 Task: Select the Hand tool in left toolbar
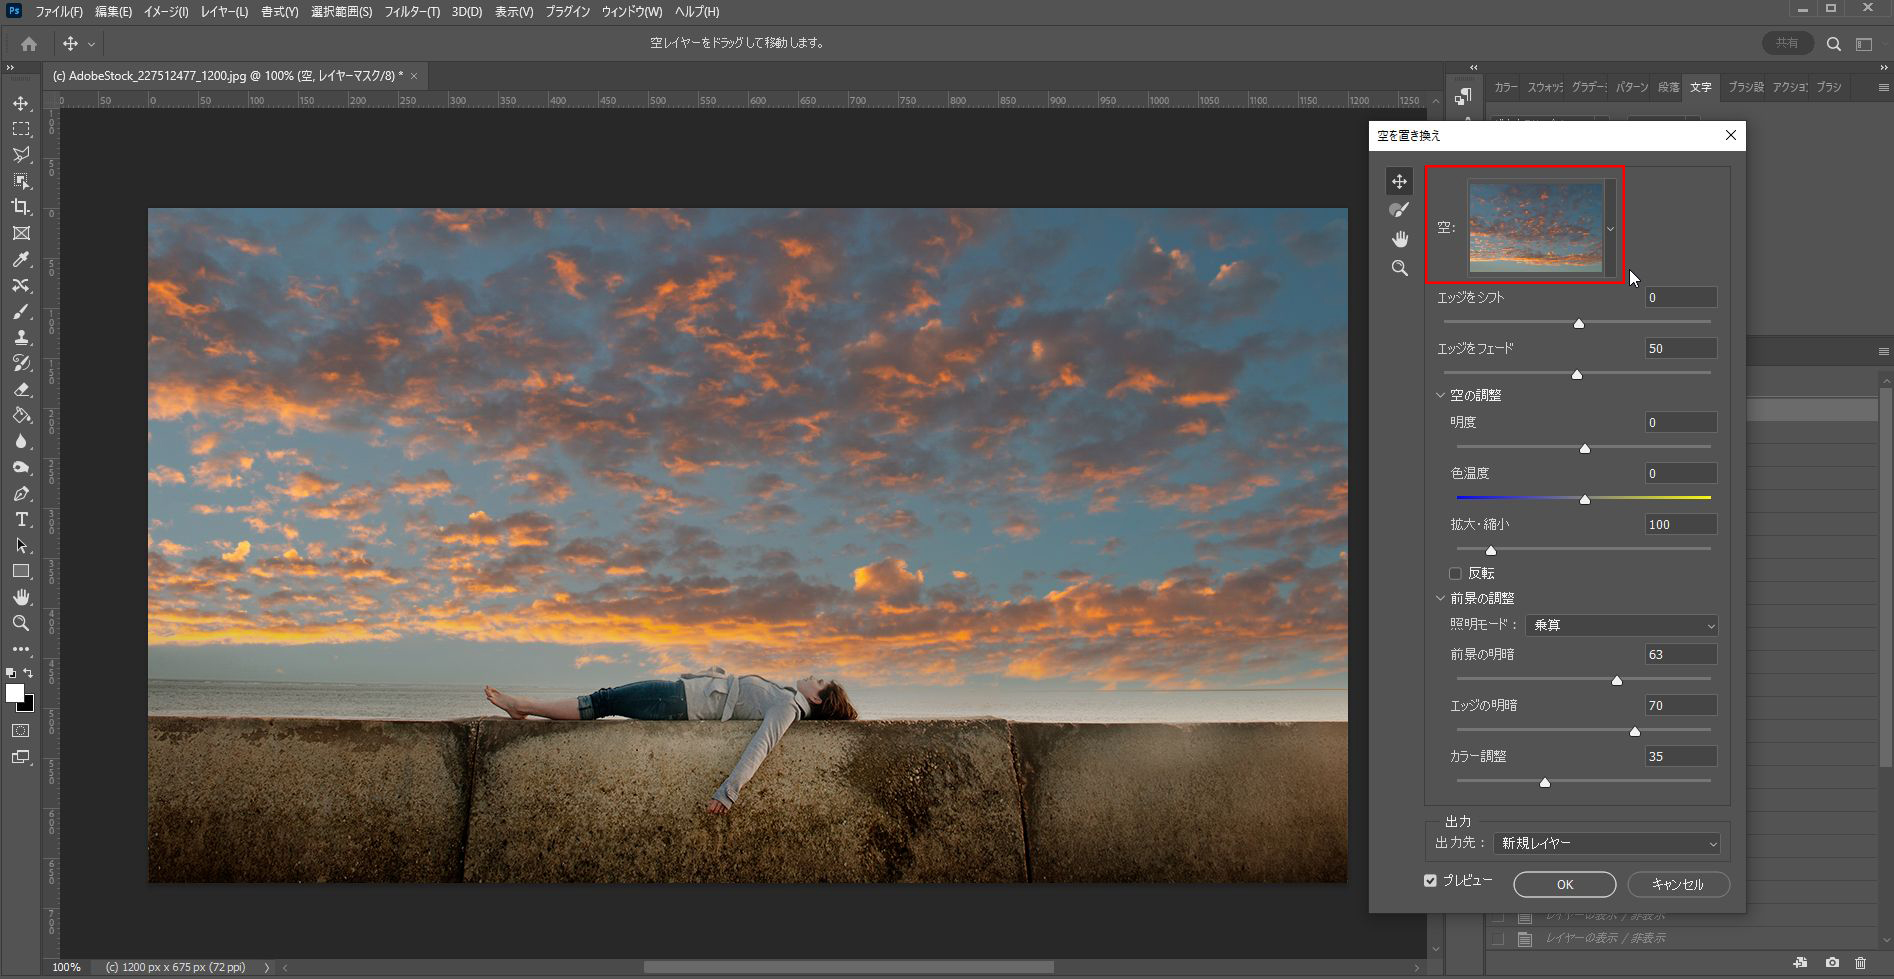[21, 597]
